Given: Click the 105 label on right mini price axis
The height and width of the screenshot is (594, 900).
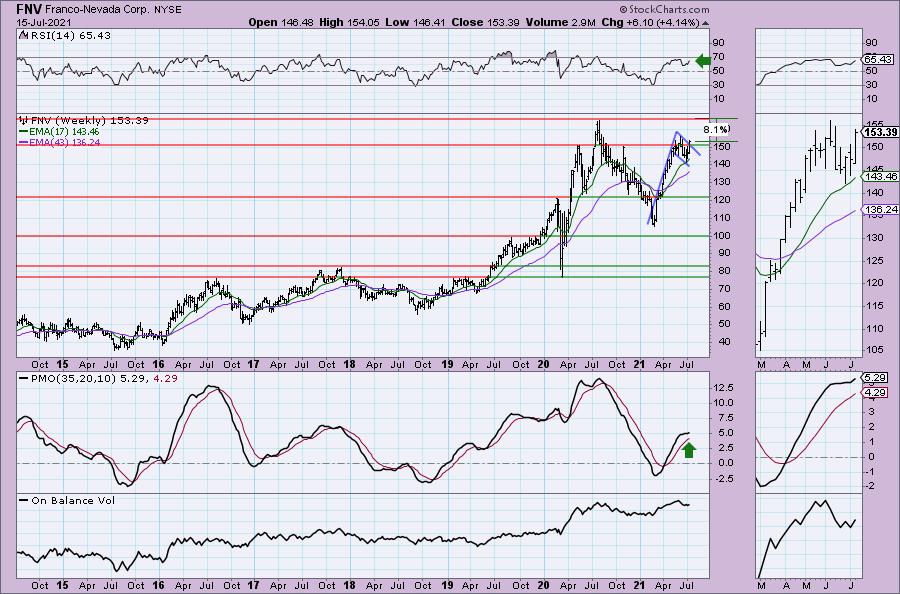Looking at the screenshot, I should tap(876, 351).
